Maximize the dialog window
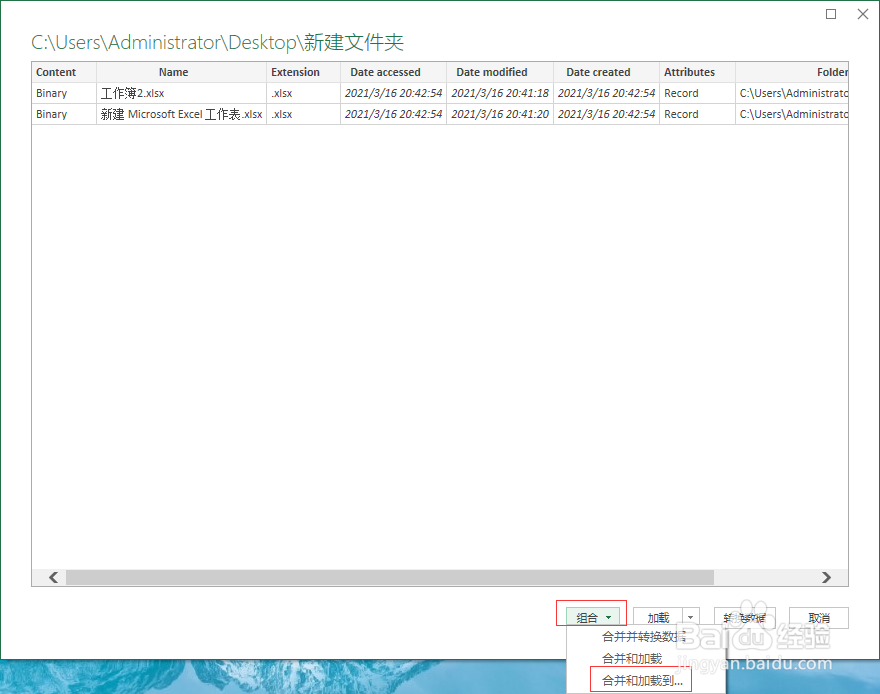The height and width of the screenshot is (694, 880). point(831,14)
